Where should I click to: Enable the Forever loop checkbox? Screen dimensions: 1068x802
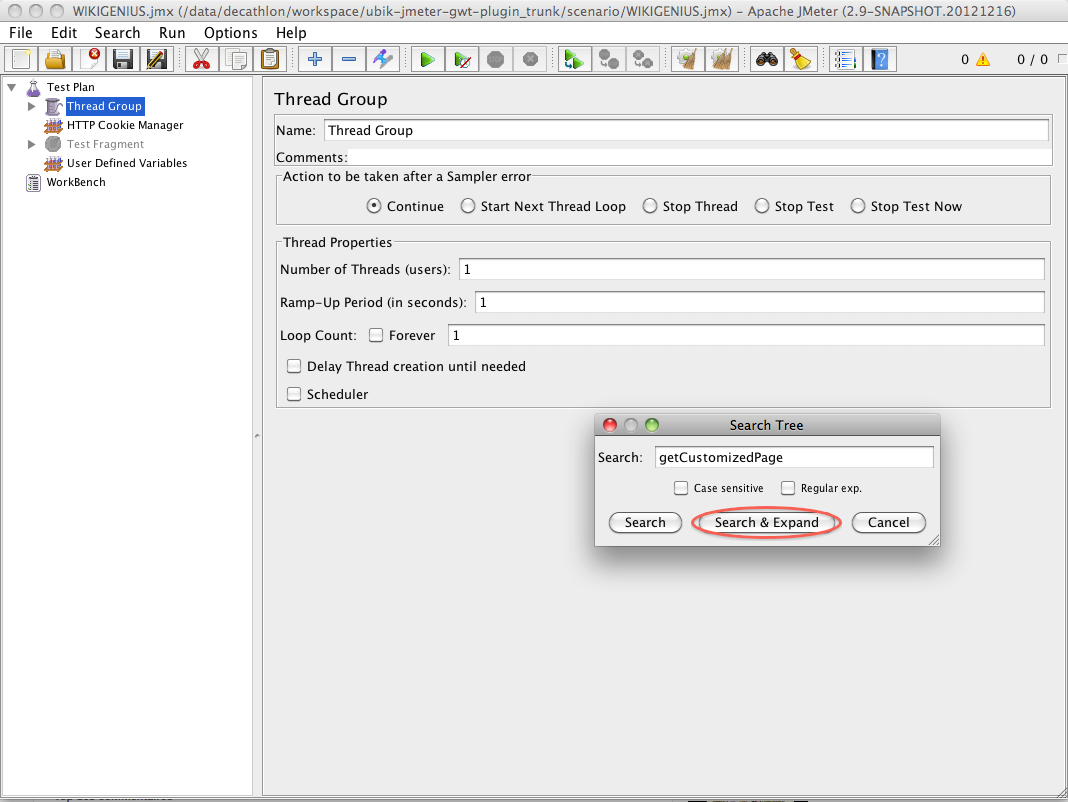377,335
